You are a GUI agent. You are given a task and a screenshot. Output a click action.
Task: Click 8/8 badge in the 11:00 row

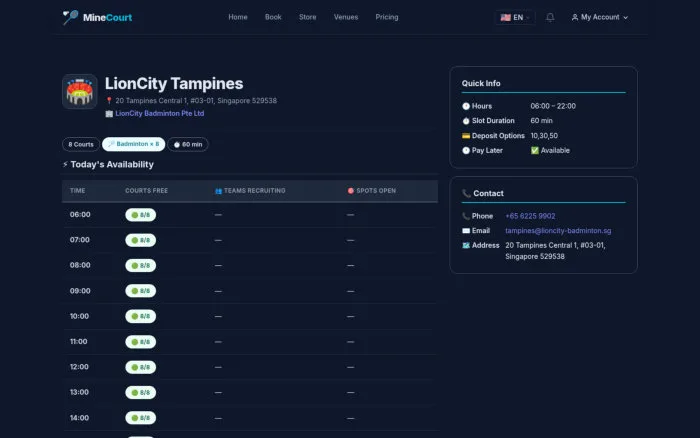(141, 342)
